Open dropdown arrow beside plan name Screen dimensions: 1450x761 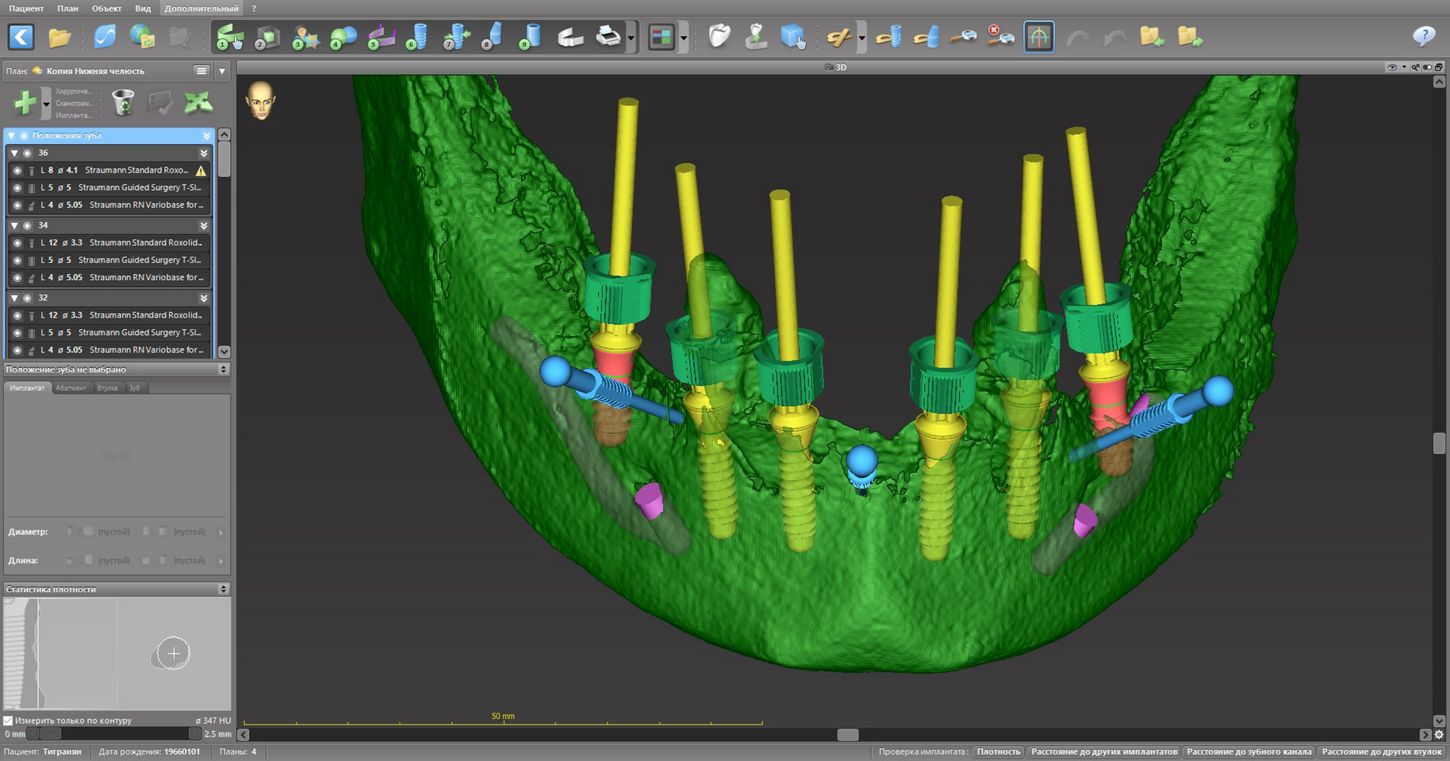(x=222, y=71)
